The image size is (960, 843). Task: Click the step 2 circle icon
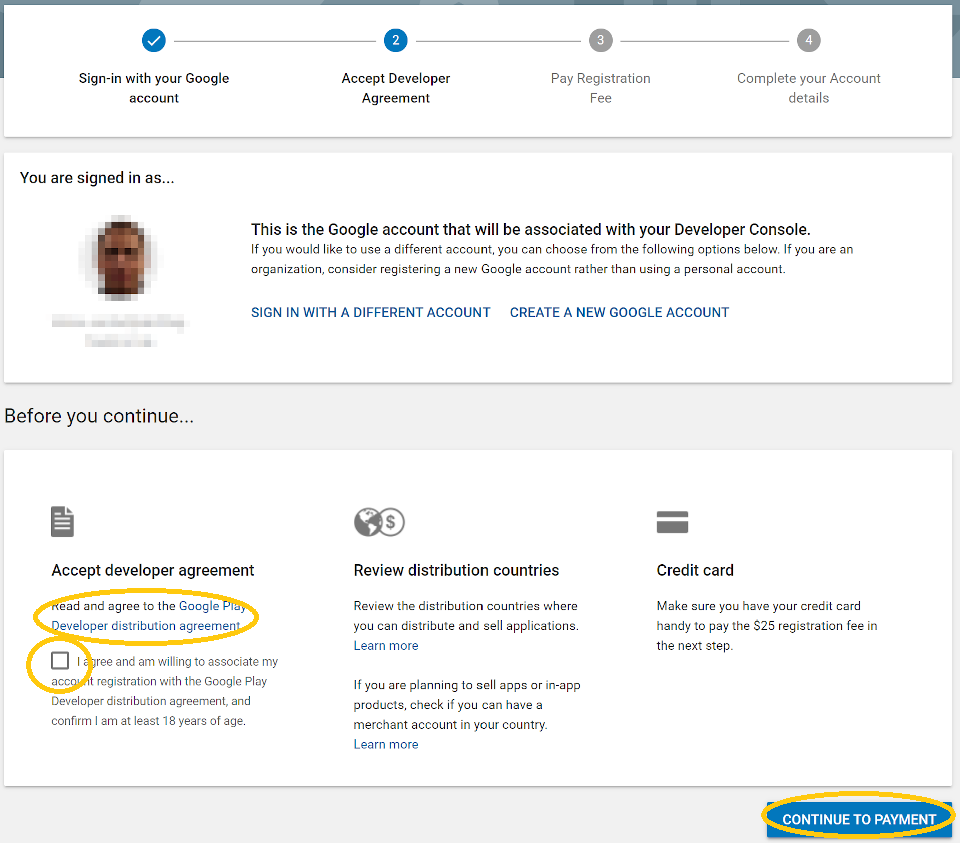point(396,40)
